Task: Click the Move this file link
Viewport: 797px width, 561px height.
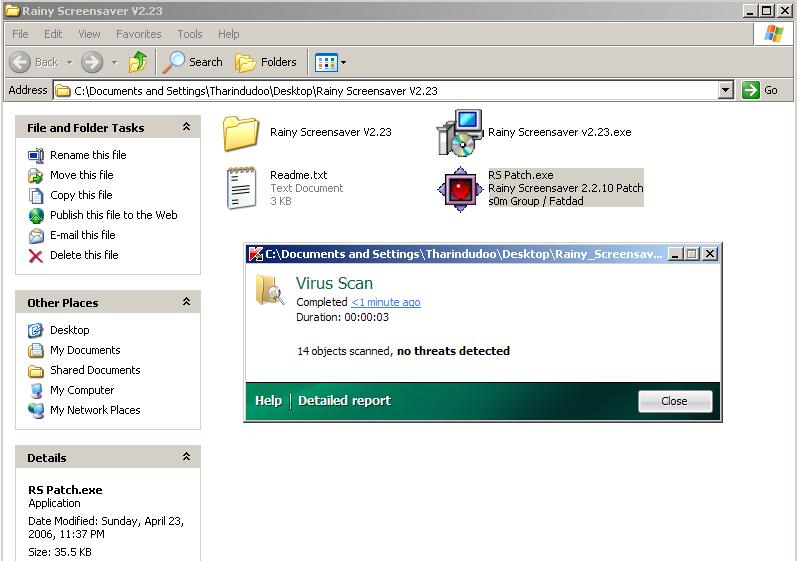Action: pos(82,175)
